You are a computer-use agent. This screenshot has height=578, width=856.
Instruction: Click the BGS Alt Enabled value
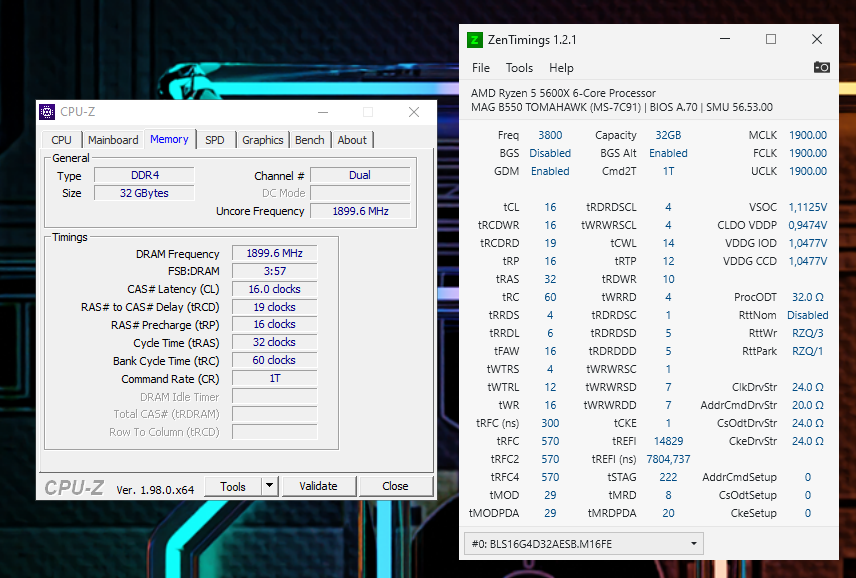[668, 153]
